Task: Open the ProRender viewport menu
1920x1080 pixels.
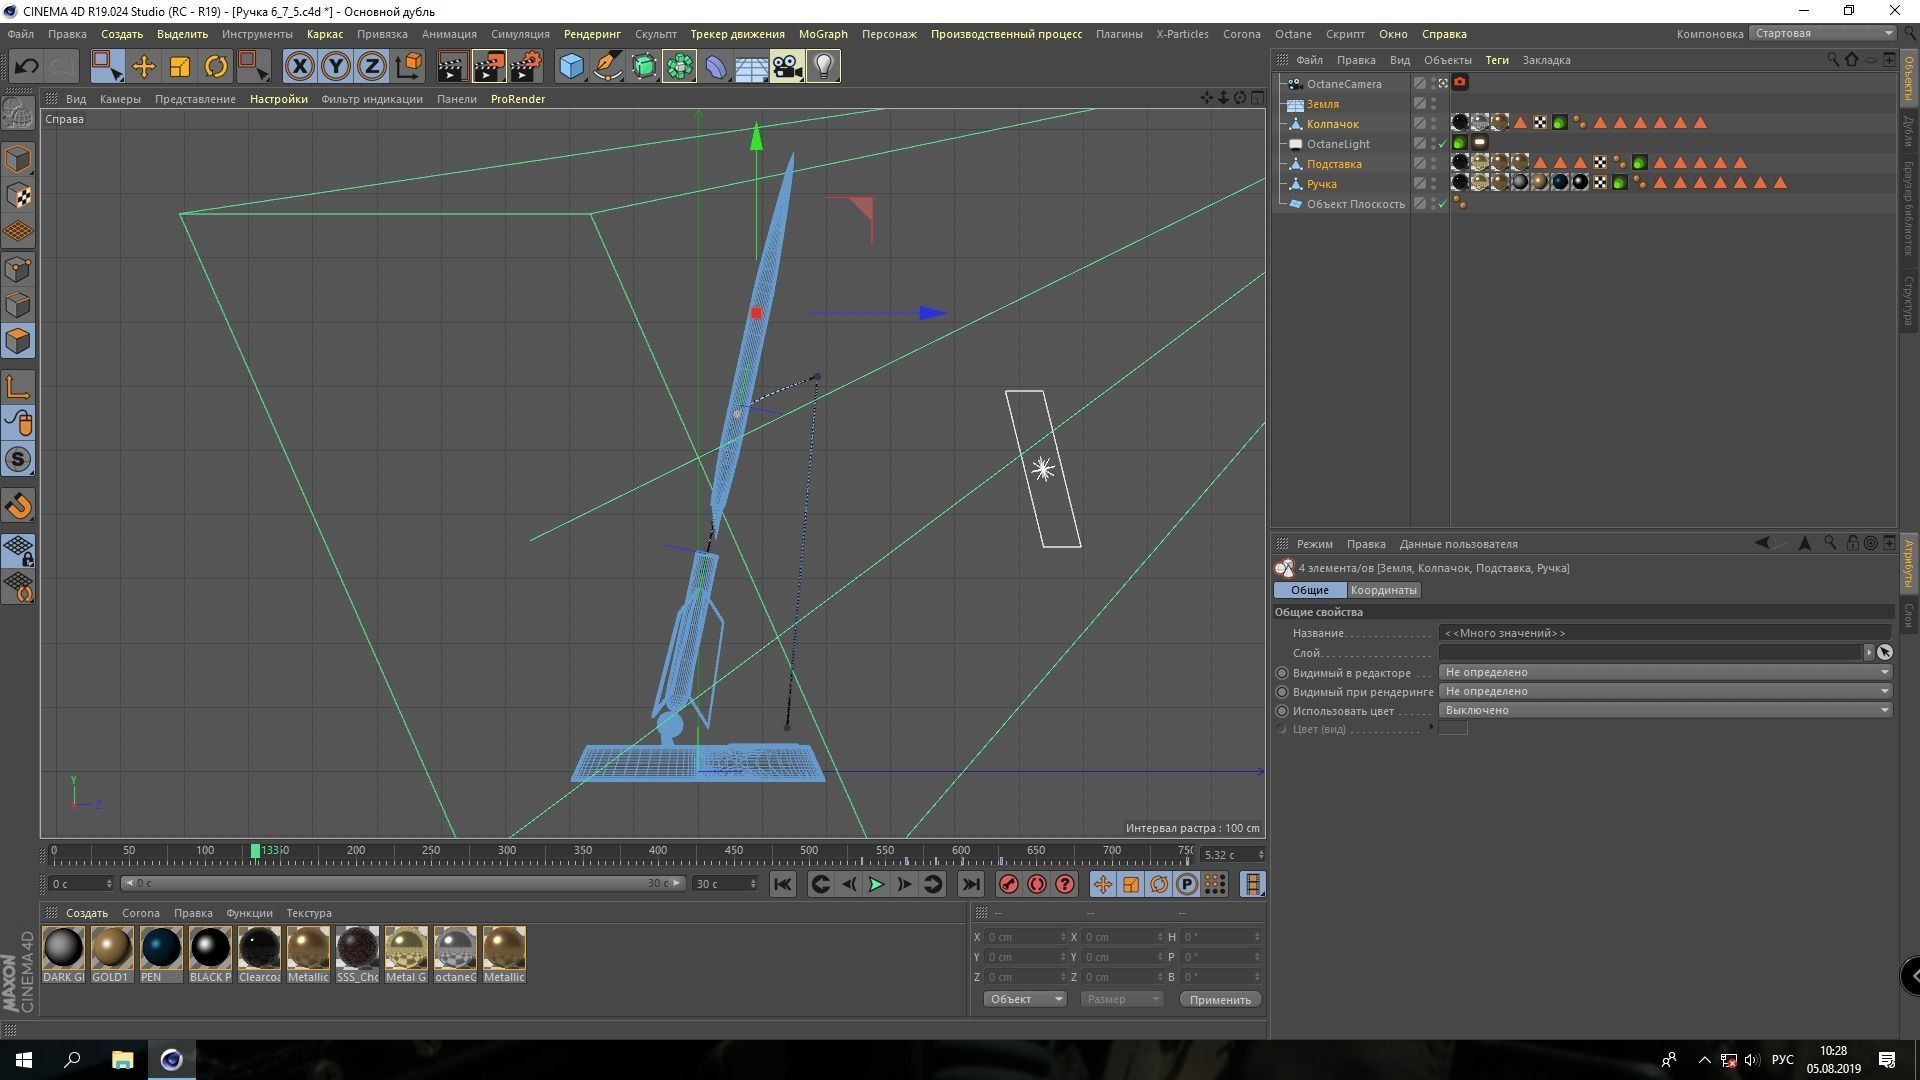Action: 518,99
